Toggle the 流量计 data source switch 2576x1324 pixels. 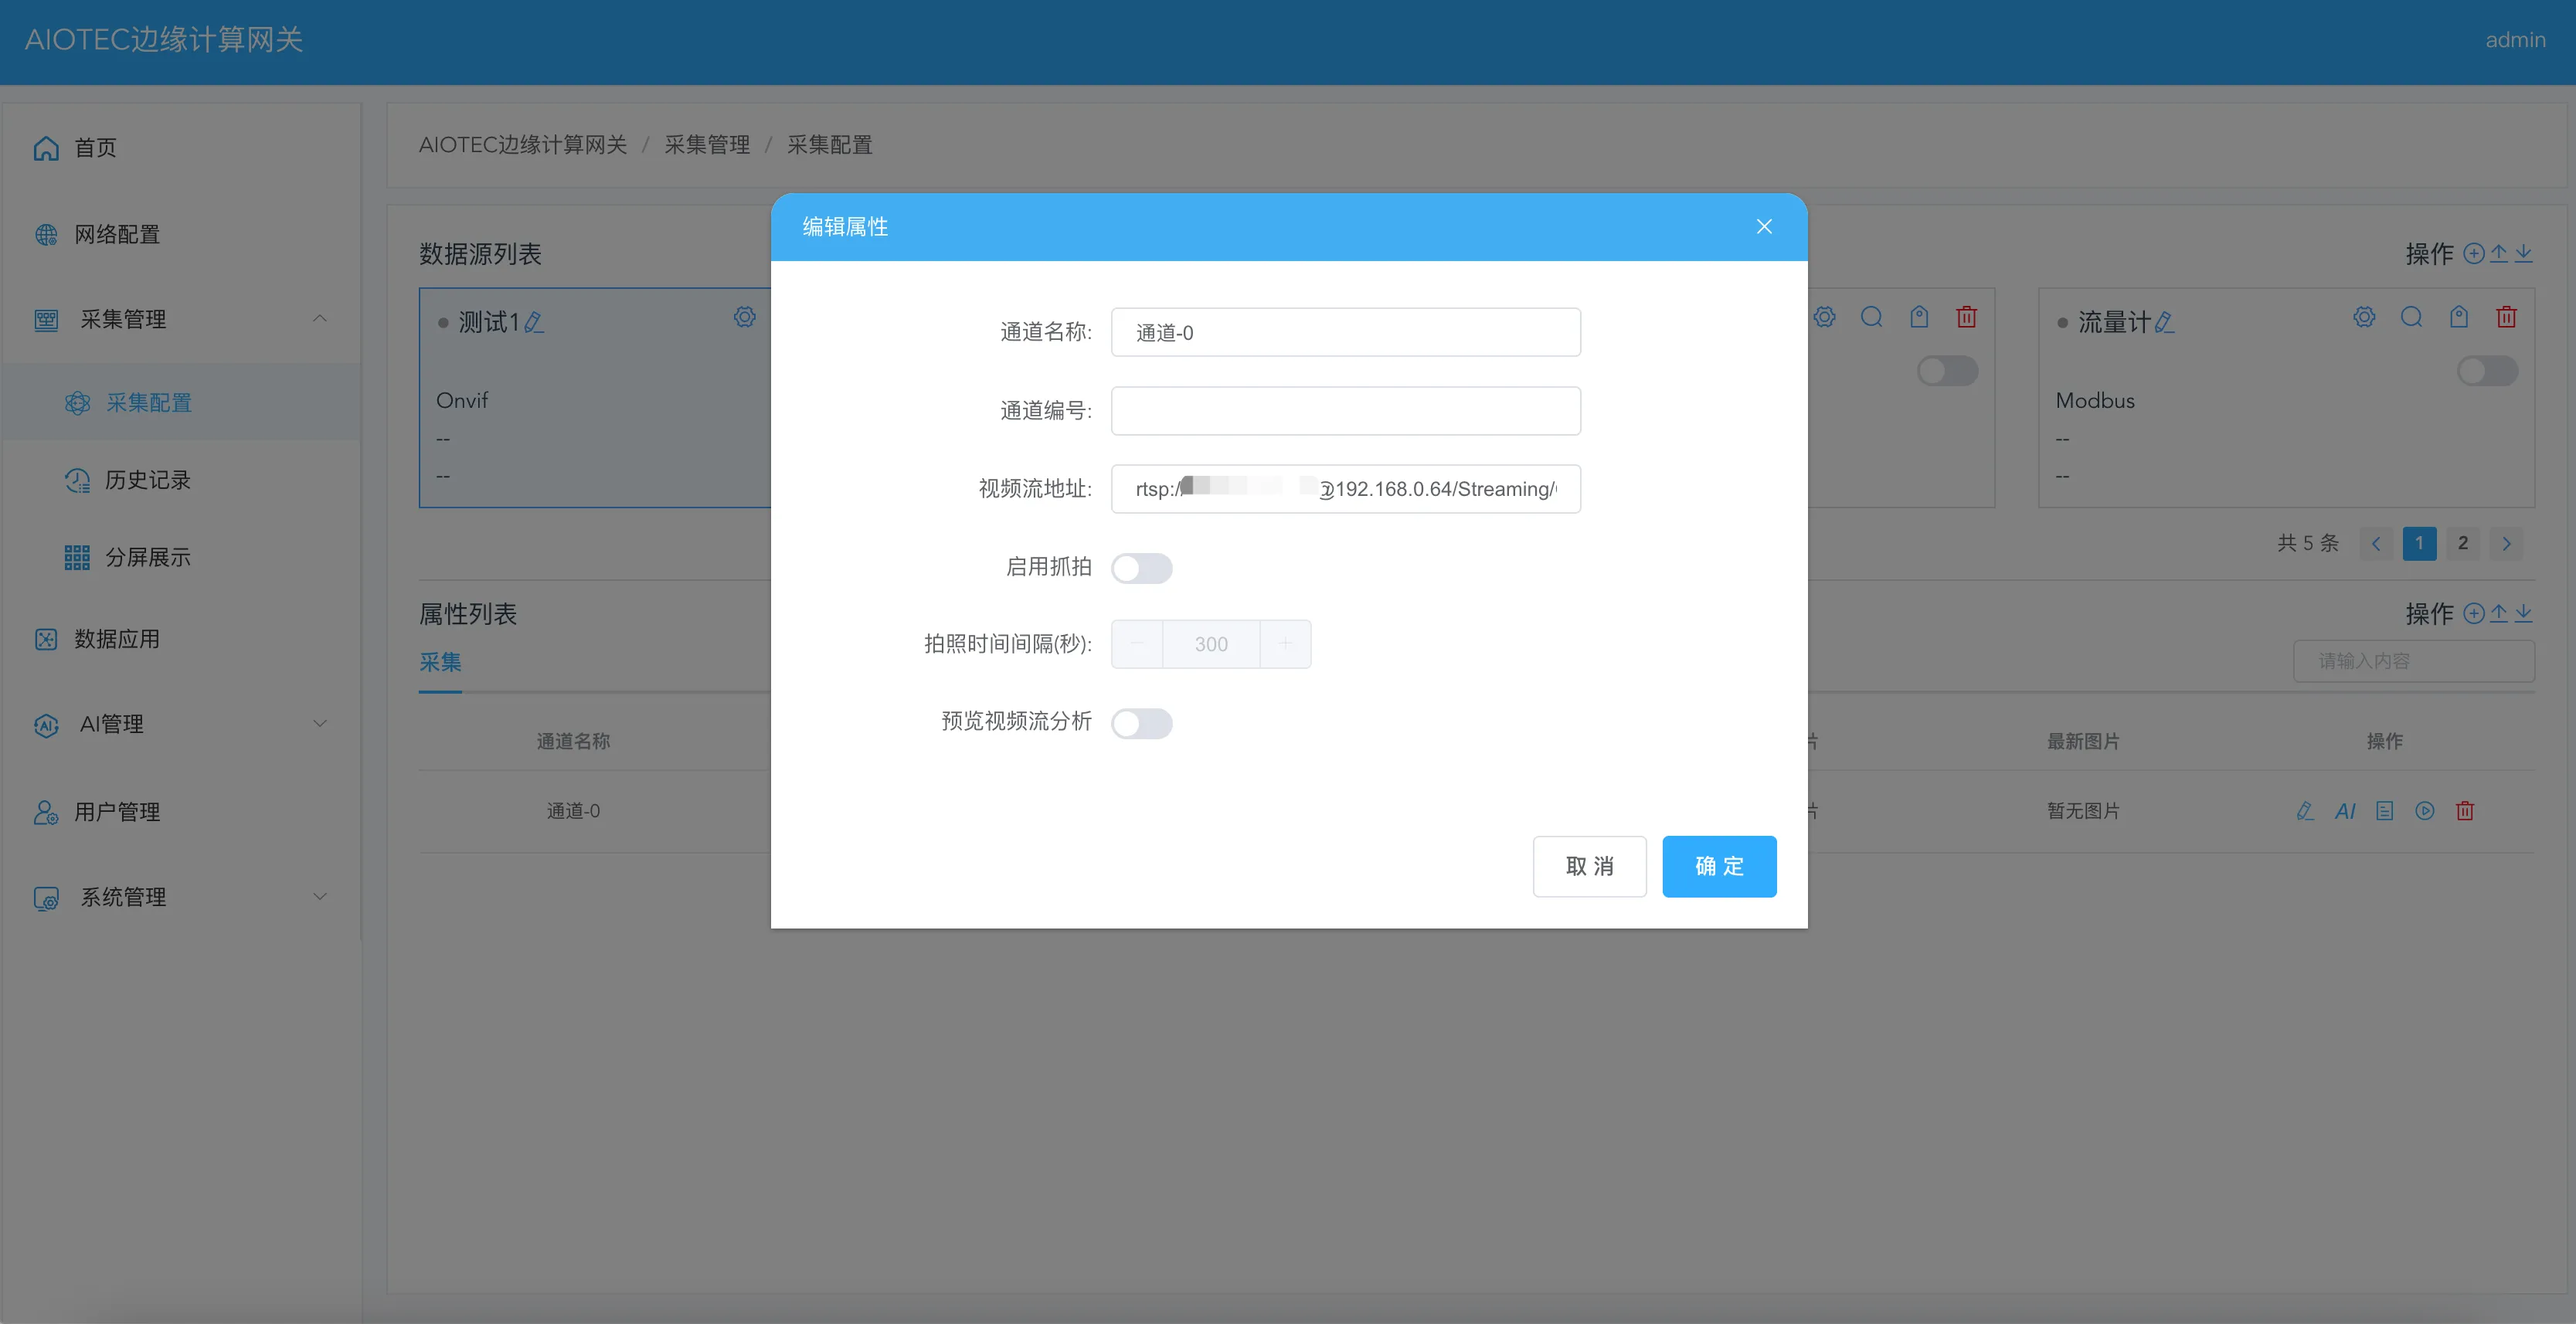point(2487,371)
